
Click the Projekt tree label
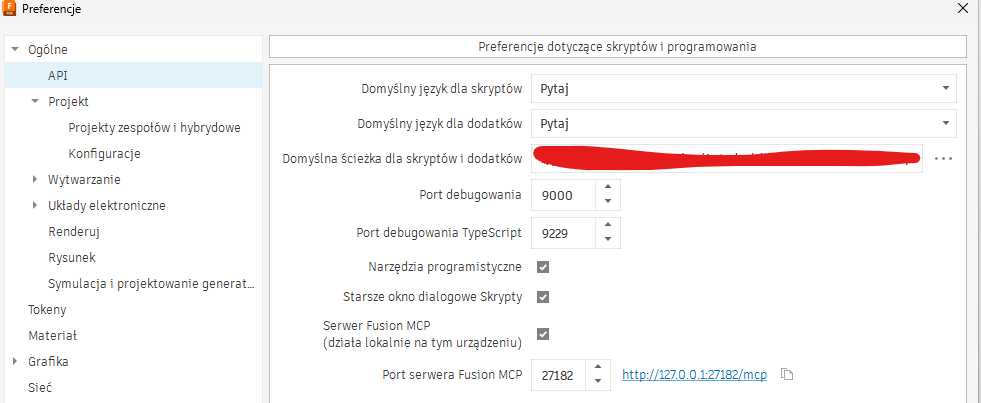(68, 101)
